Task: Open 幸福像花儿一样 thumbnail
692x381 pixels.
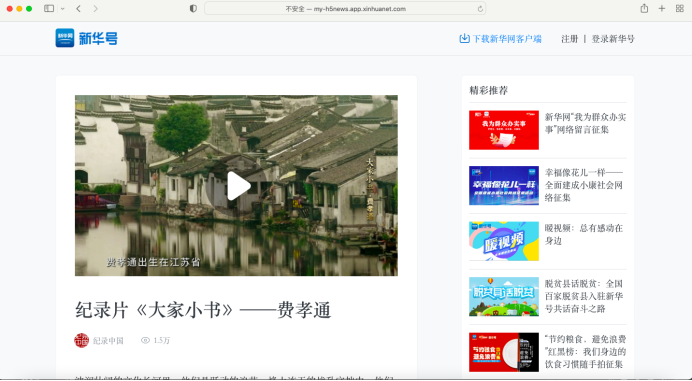Action: (x=504, y=185)
